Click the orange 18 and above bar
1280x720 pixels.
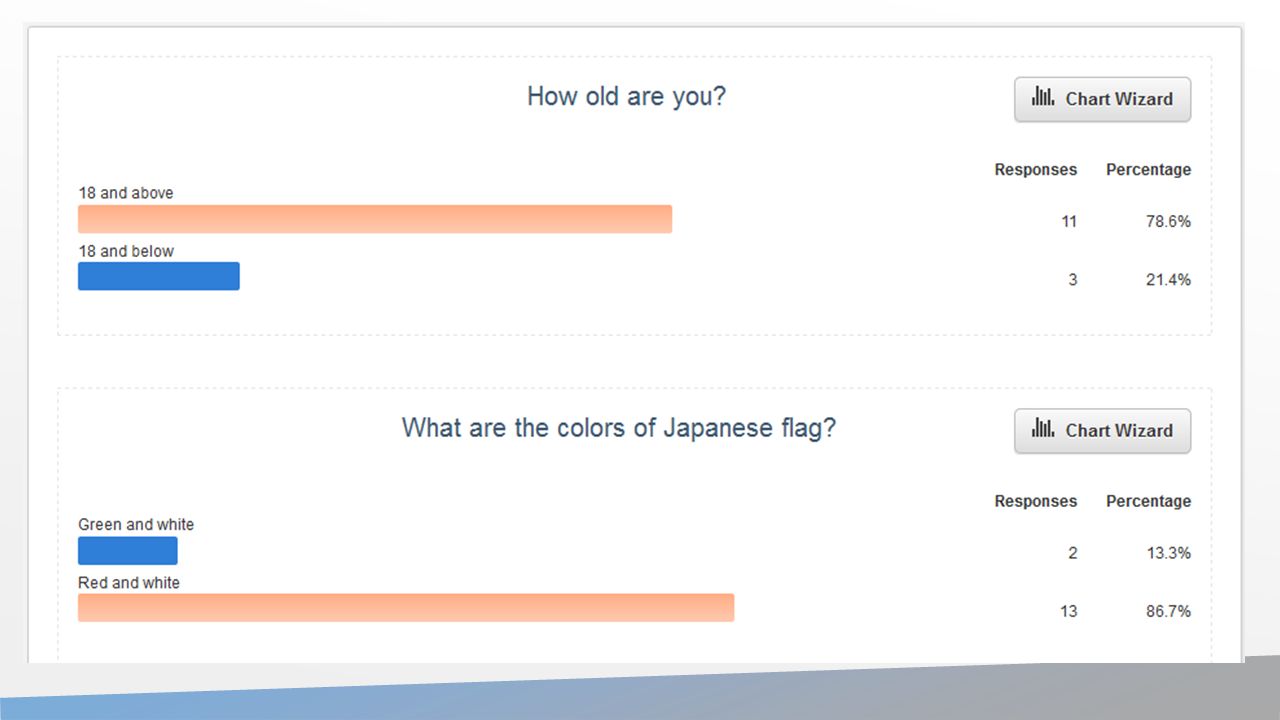point(375,219)
